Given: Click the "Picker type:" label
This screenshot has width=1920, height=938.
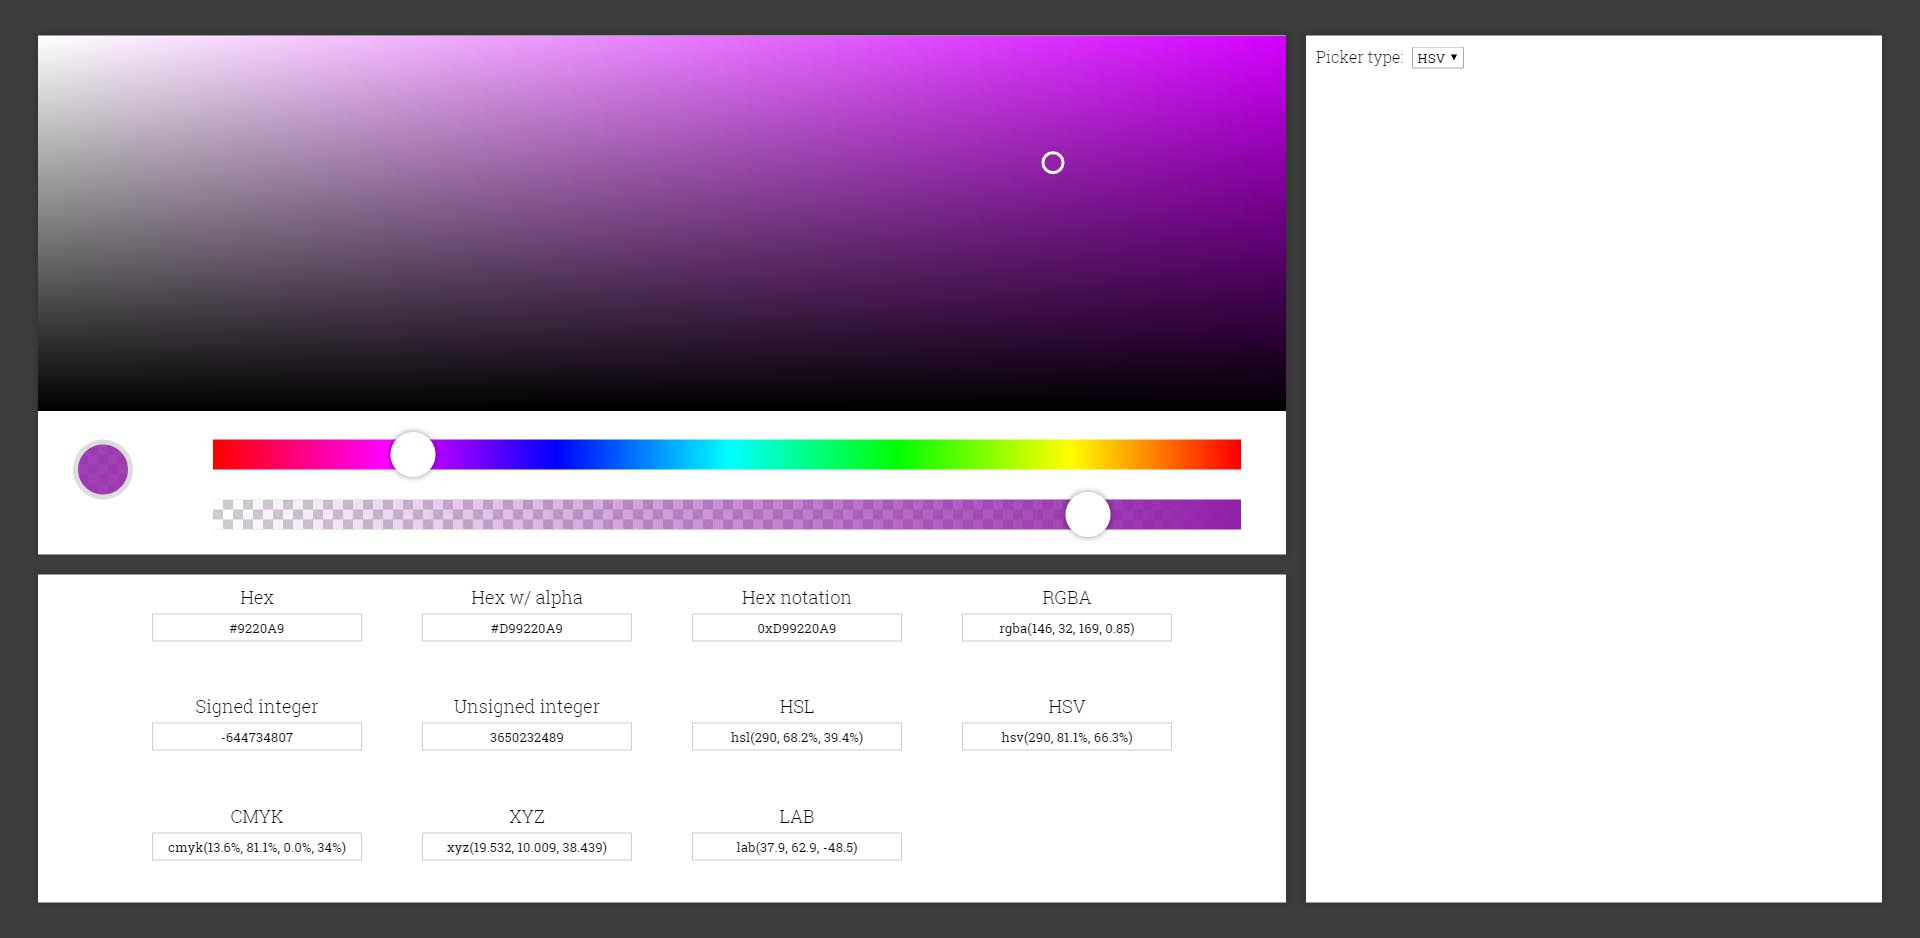Looking at the screenshot, I should (x=1359, y=57).
